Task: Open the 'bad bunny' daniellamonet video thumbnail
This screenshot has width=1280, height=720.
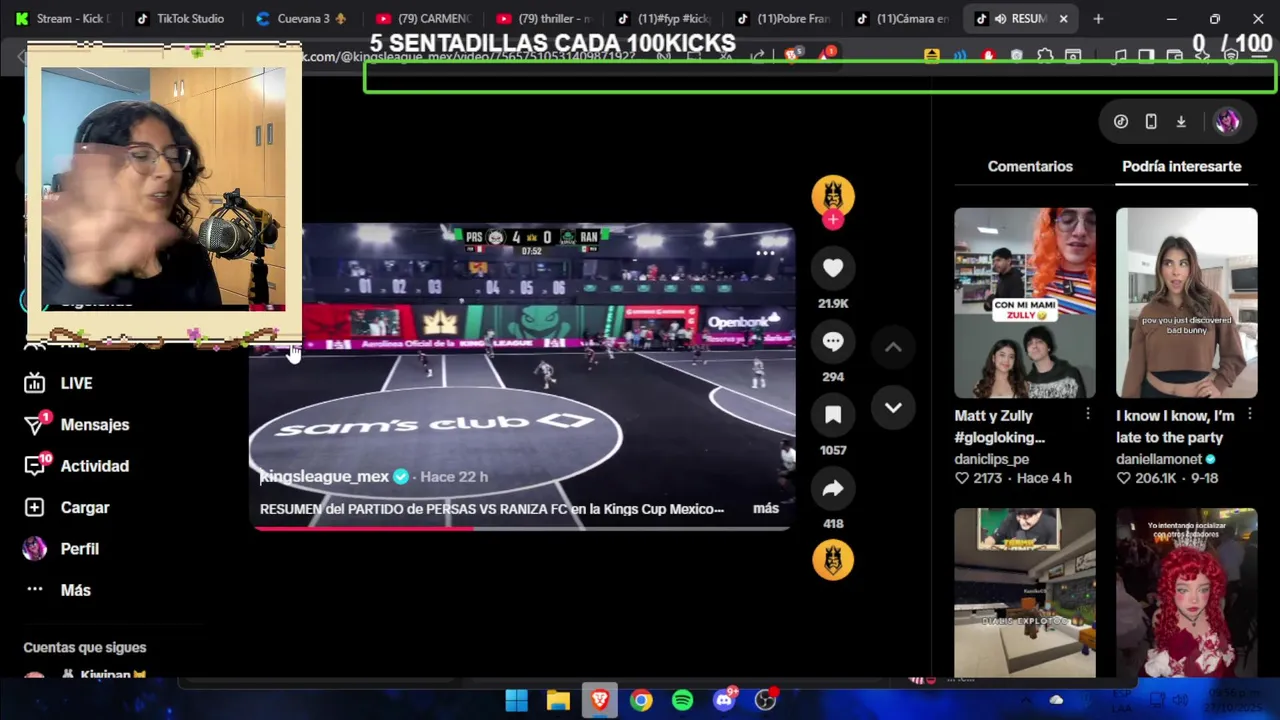Action: pyautogui.click(x=1186, y=303)
